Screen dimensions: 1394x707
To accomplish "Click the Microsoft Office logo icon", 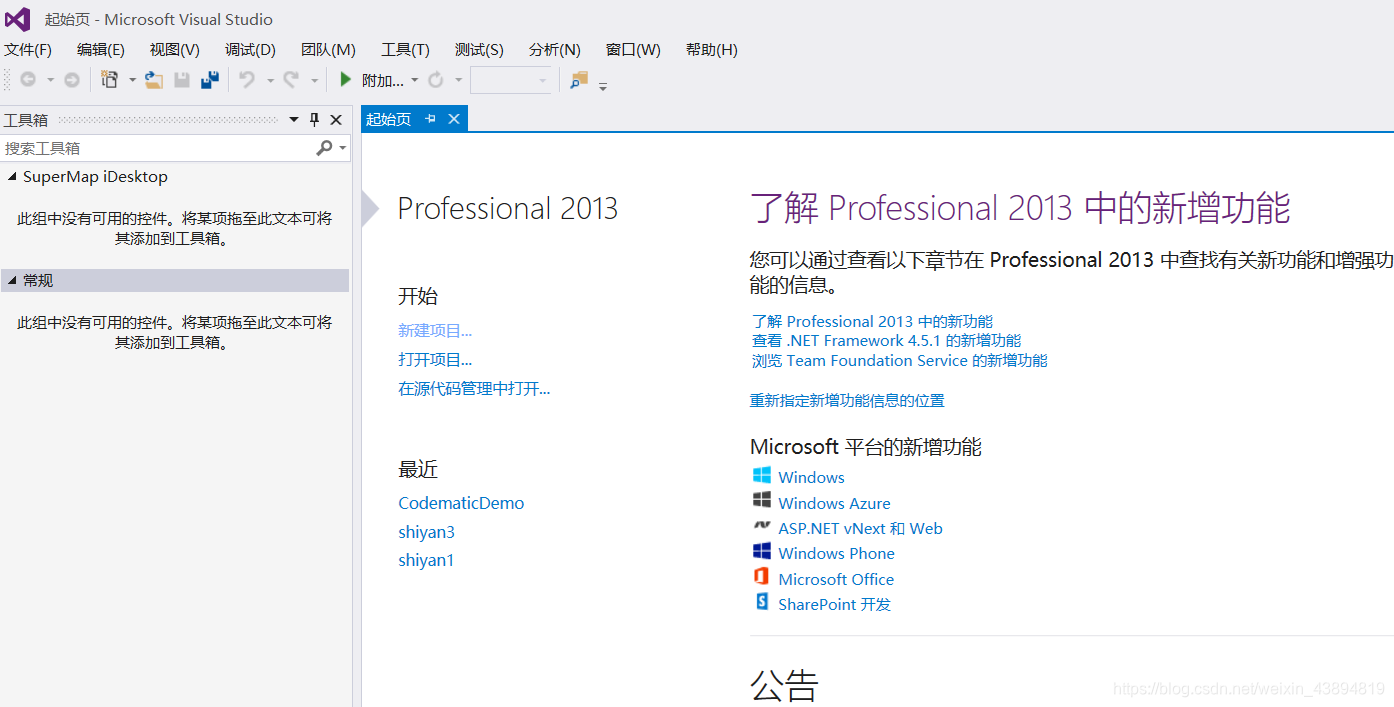I will point(762,577).
